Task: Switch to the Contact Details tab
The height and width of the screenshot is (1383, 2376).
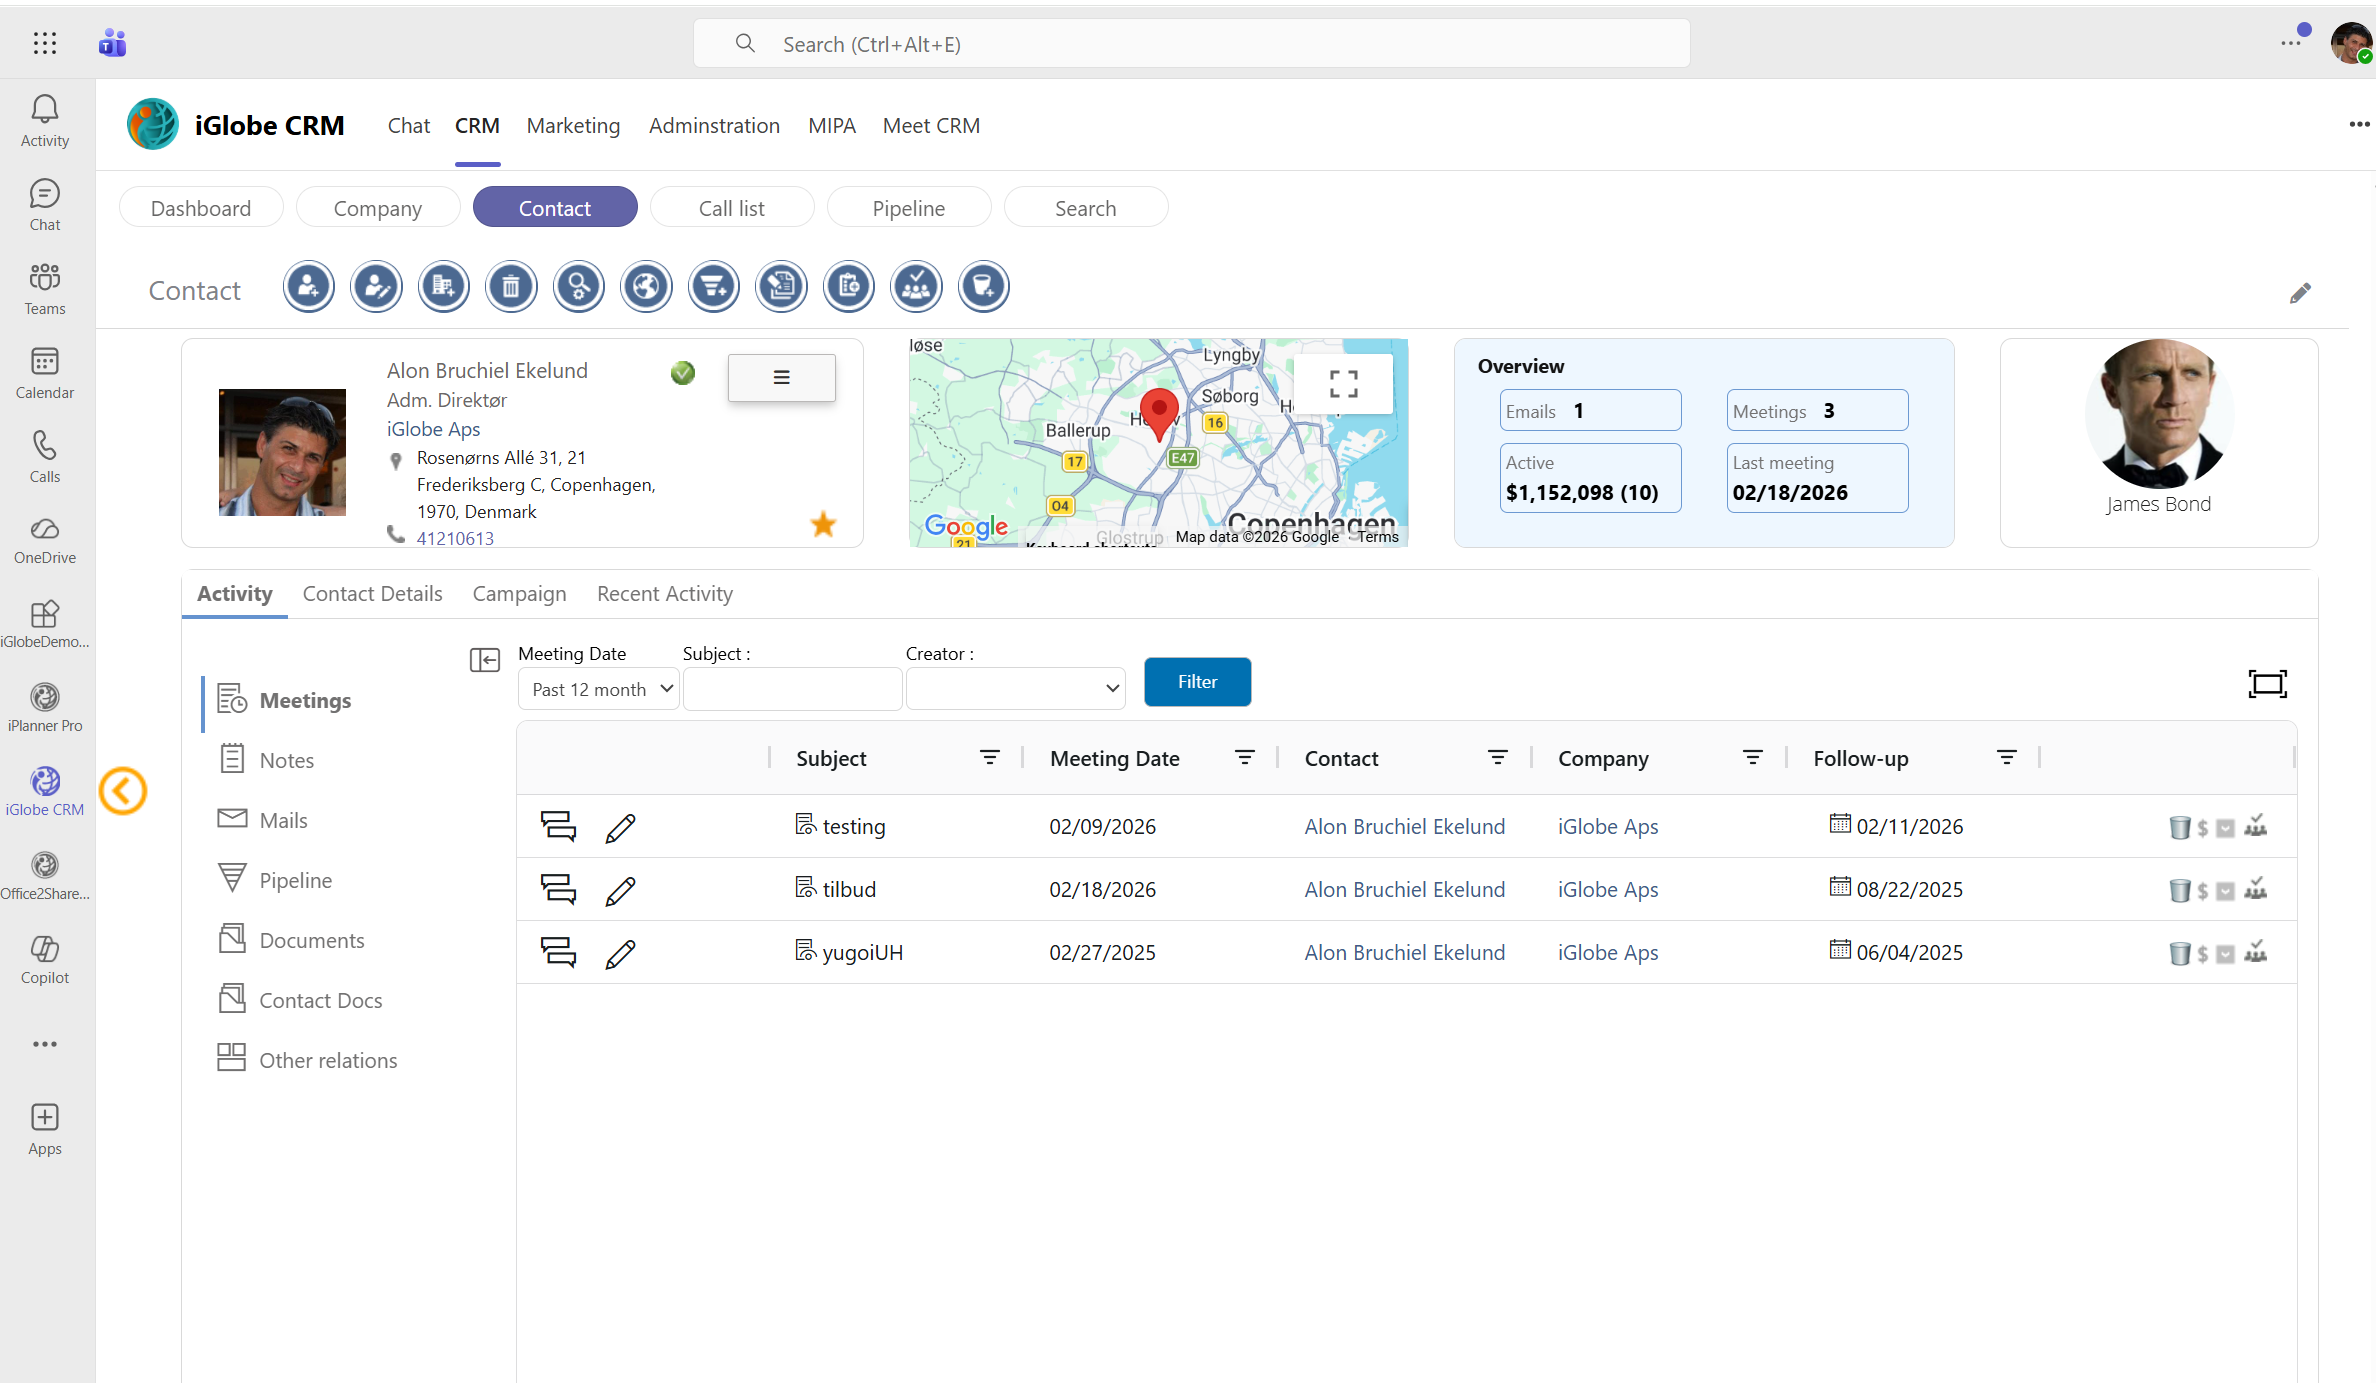Action: [372, 594]
